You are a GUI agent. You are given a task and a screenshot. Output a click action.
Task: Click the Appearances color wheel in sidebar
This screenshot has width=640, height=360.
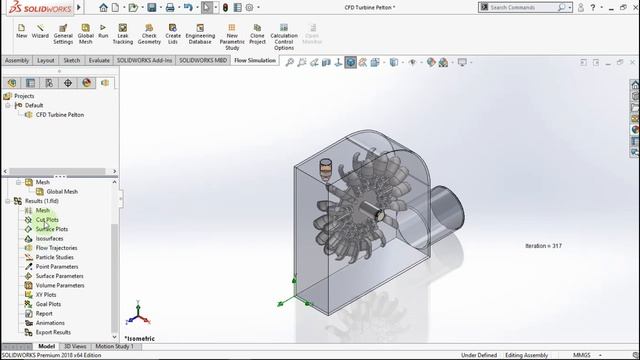coord(635,130)
